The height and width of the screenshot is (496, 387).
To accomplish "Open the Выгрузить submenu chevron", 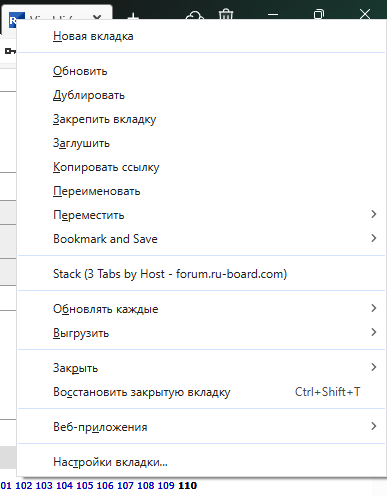I will [x=374, y=332].
